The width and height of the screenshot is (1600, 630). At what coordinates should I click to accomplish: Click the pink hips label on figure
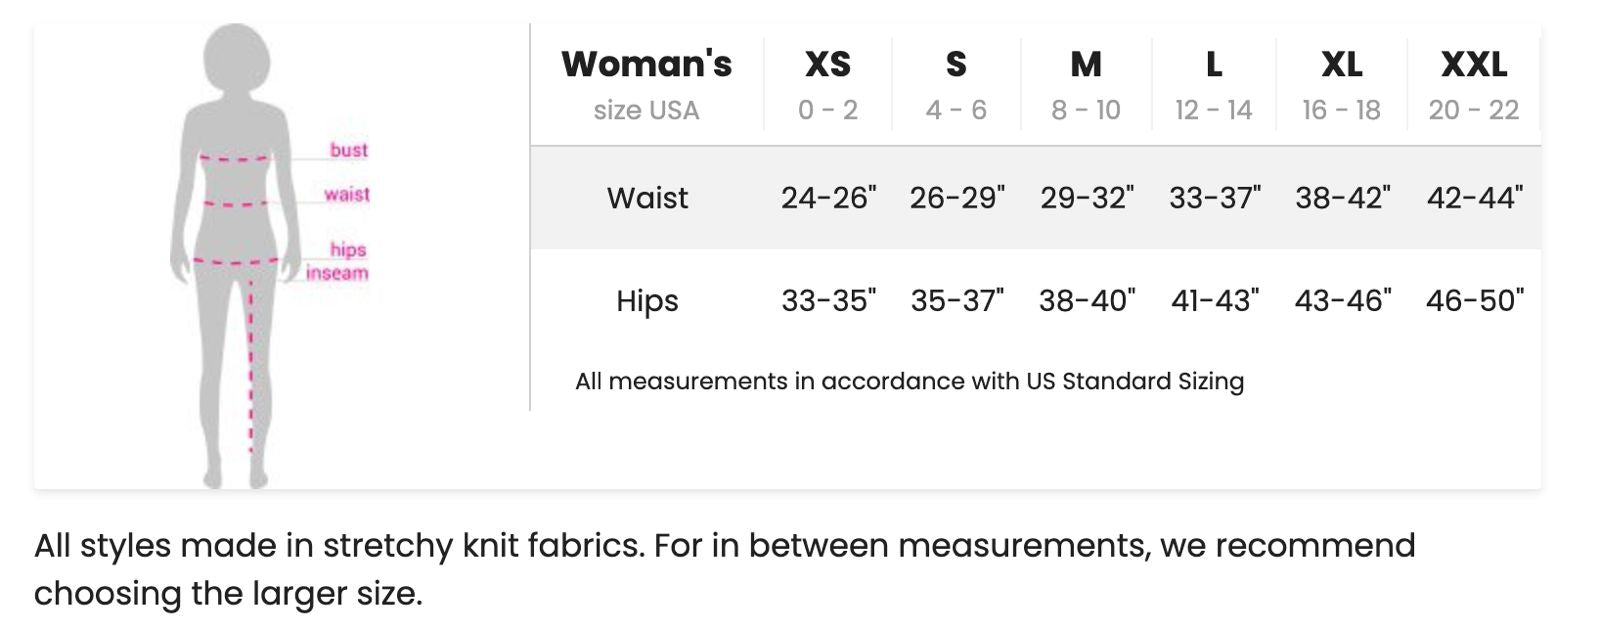tap(348, 249)
